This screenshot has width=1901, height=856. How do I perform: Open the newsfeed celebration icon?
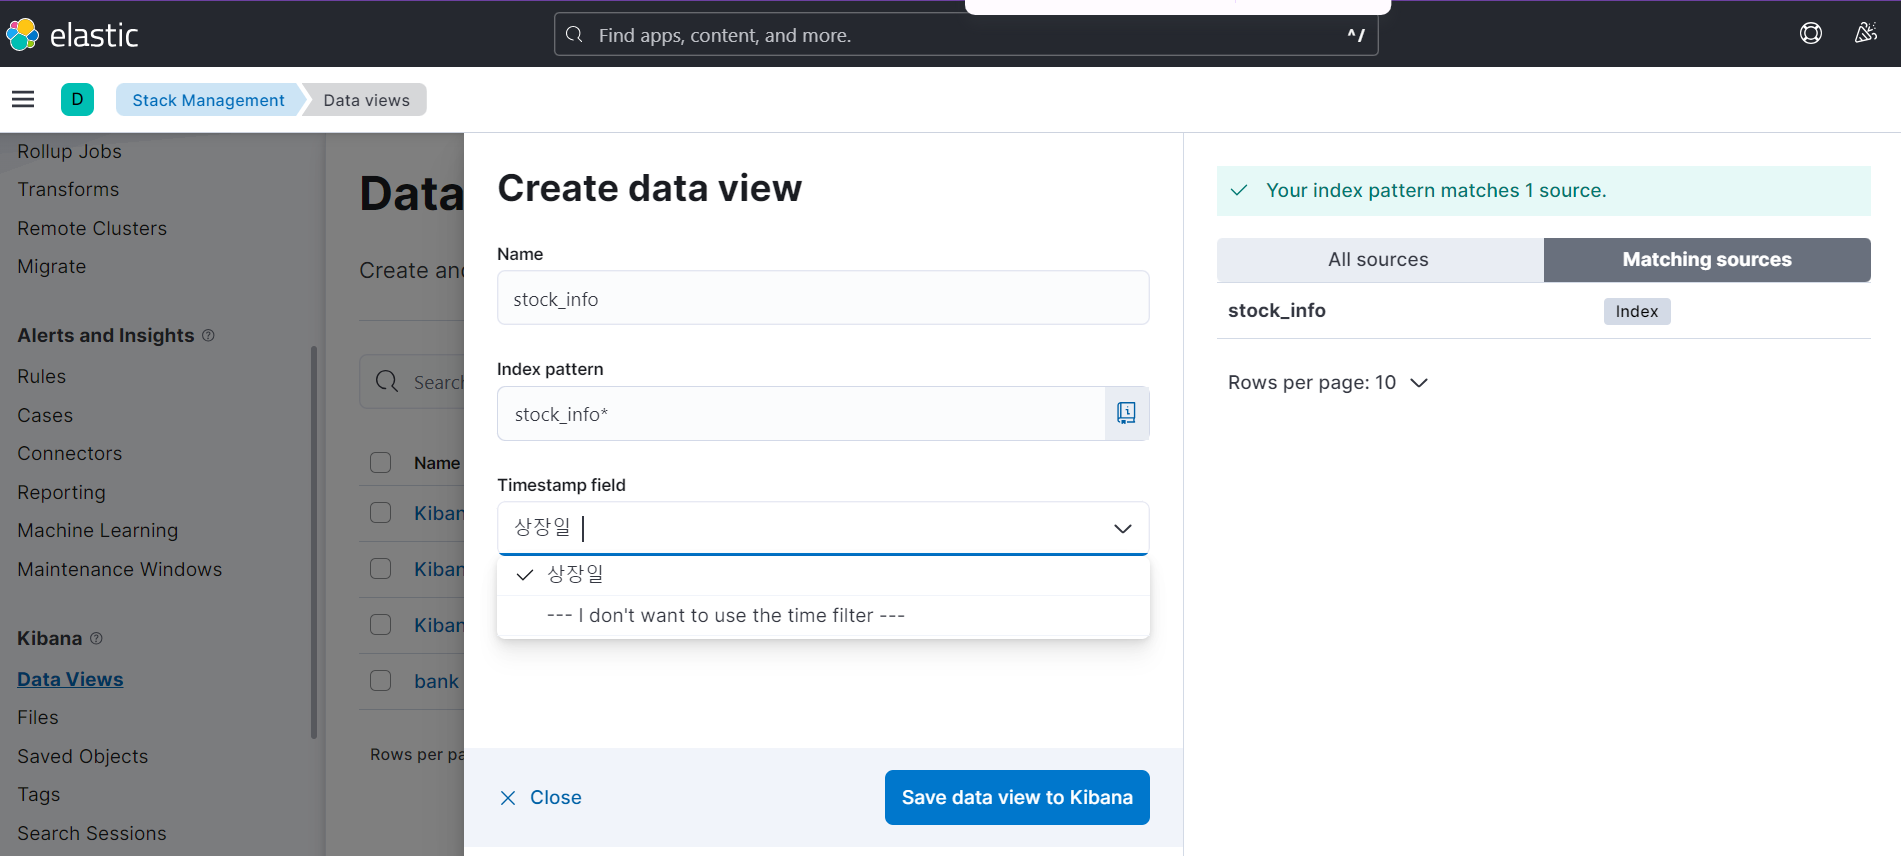point(1865,34)
